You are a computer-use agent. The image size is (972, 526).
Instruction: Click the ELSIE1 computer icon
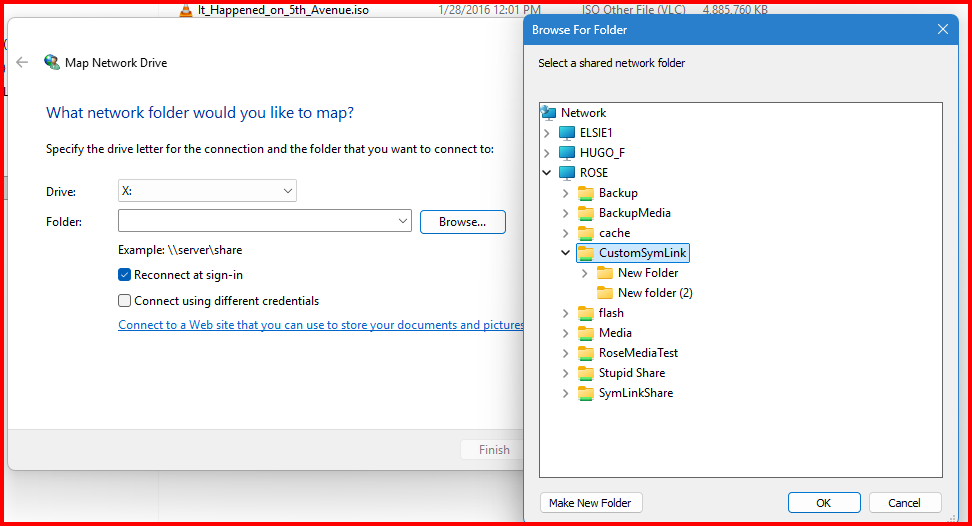tap(567, 133)
